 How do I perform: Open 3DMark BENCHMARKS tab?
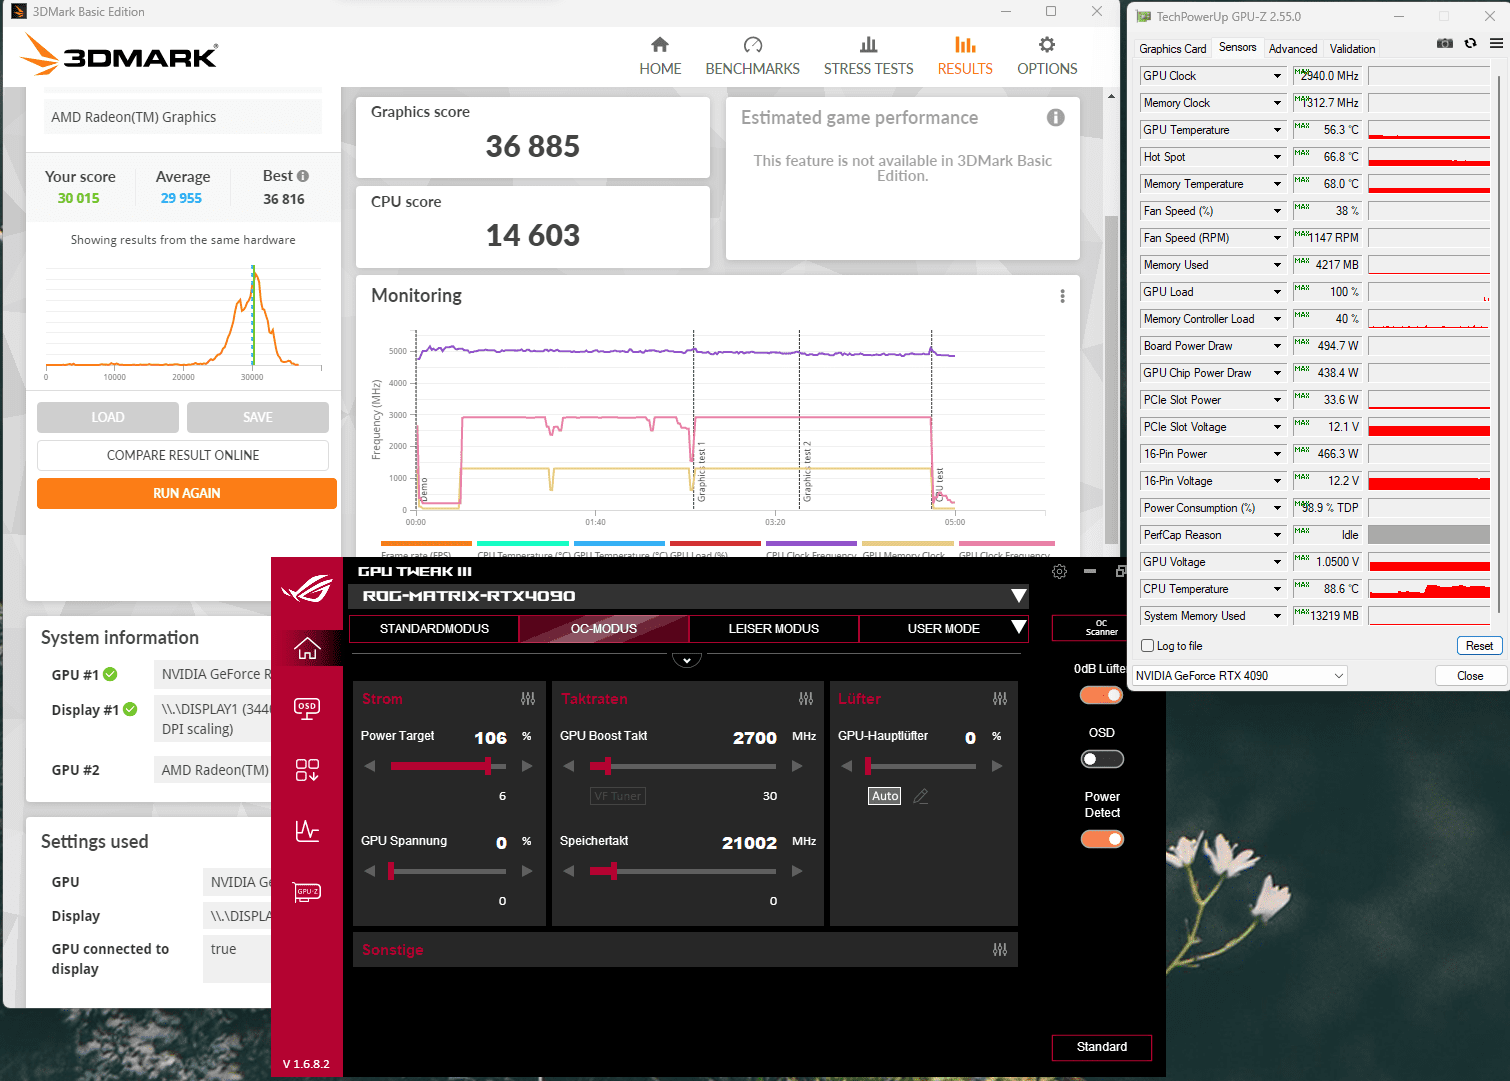coord(752,56)
